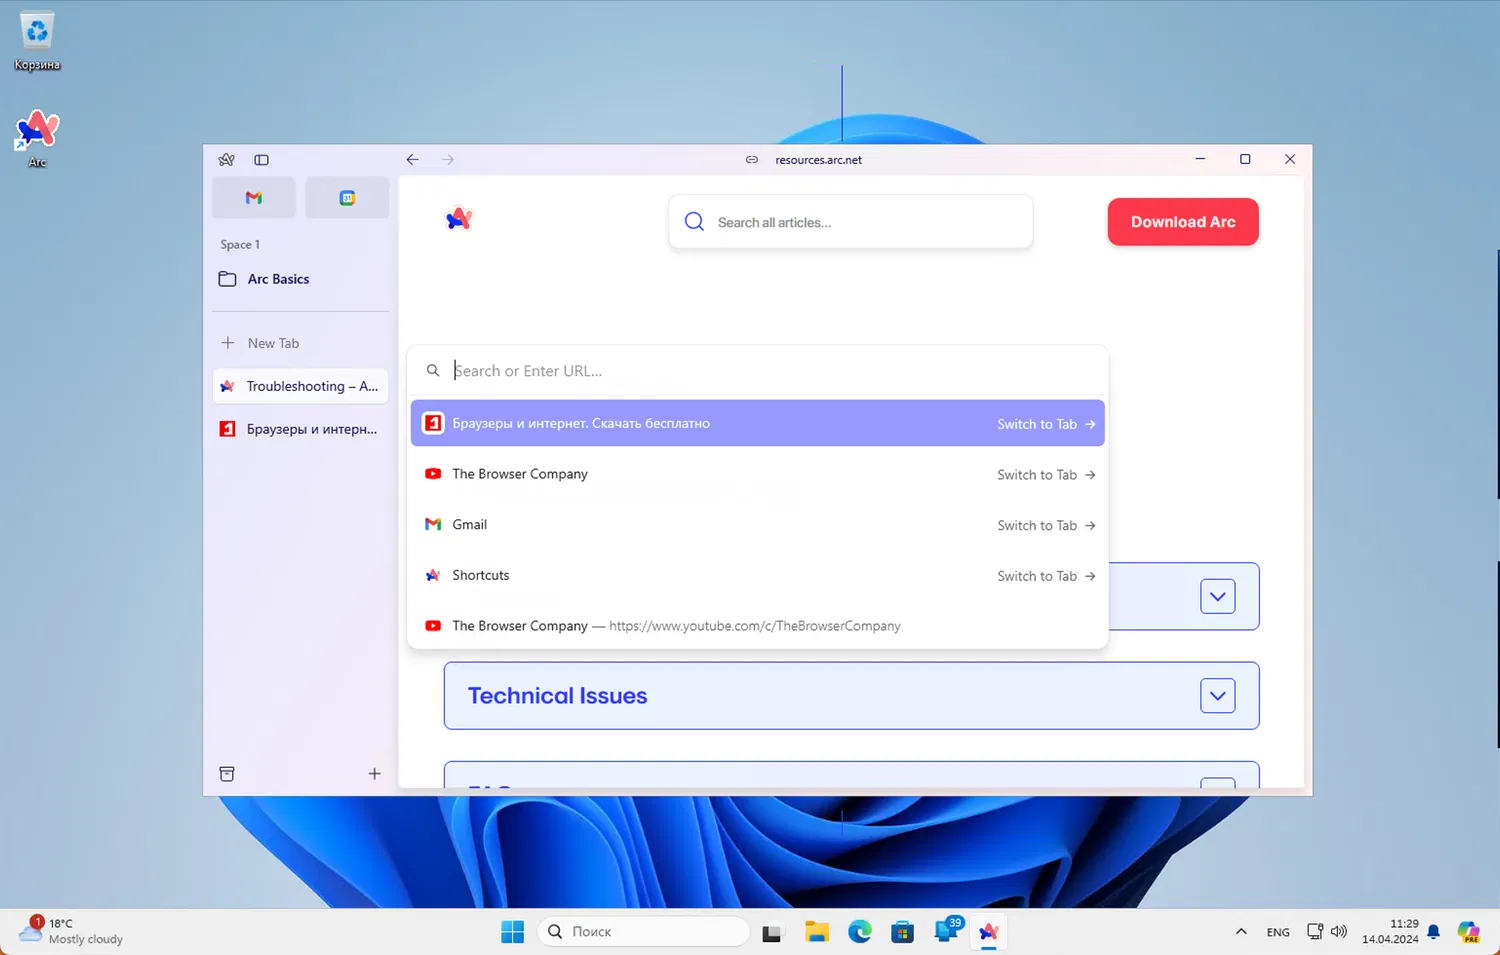
Task: Open the Recycle Bin on the desktop
Action: pos(37,42)
